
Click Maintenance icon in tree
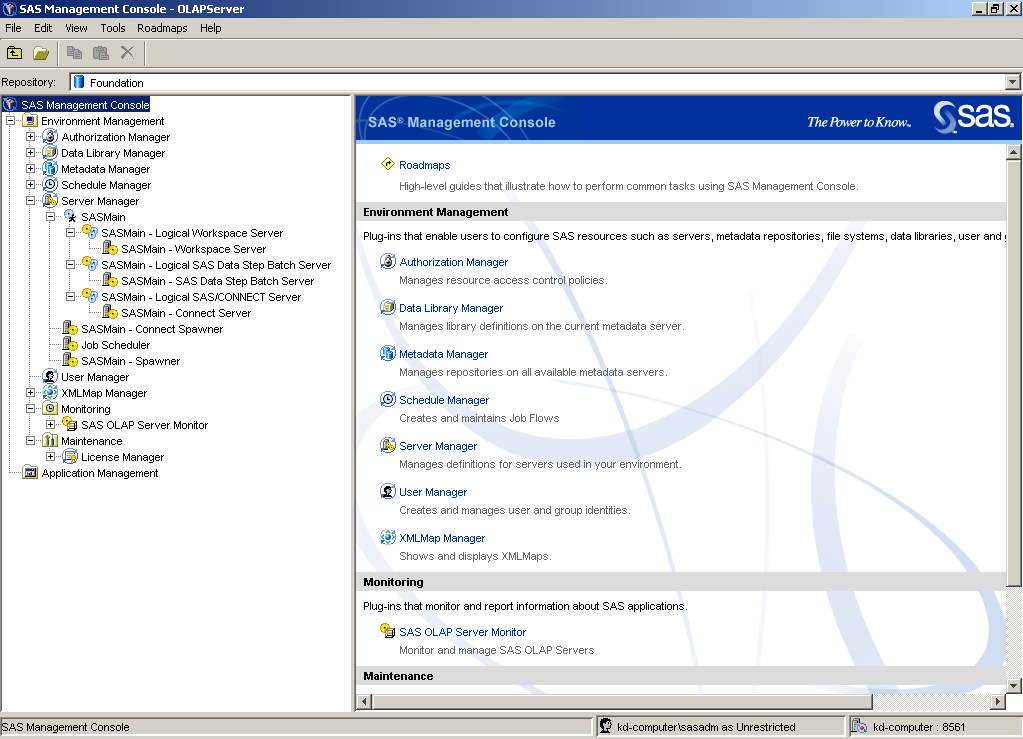50,441
